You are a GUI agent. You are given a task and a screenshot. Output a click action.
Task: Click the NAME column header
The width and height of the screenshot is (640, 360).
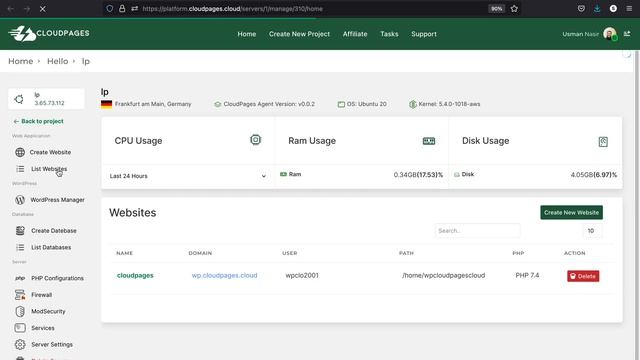pyautogui.click(x=124, y=253)
